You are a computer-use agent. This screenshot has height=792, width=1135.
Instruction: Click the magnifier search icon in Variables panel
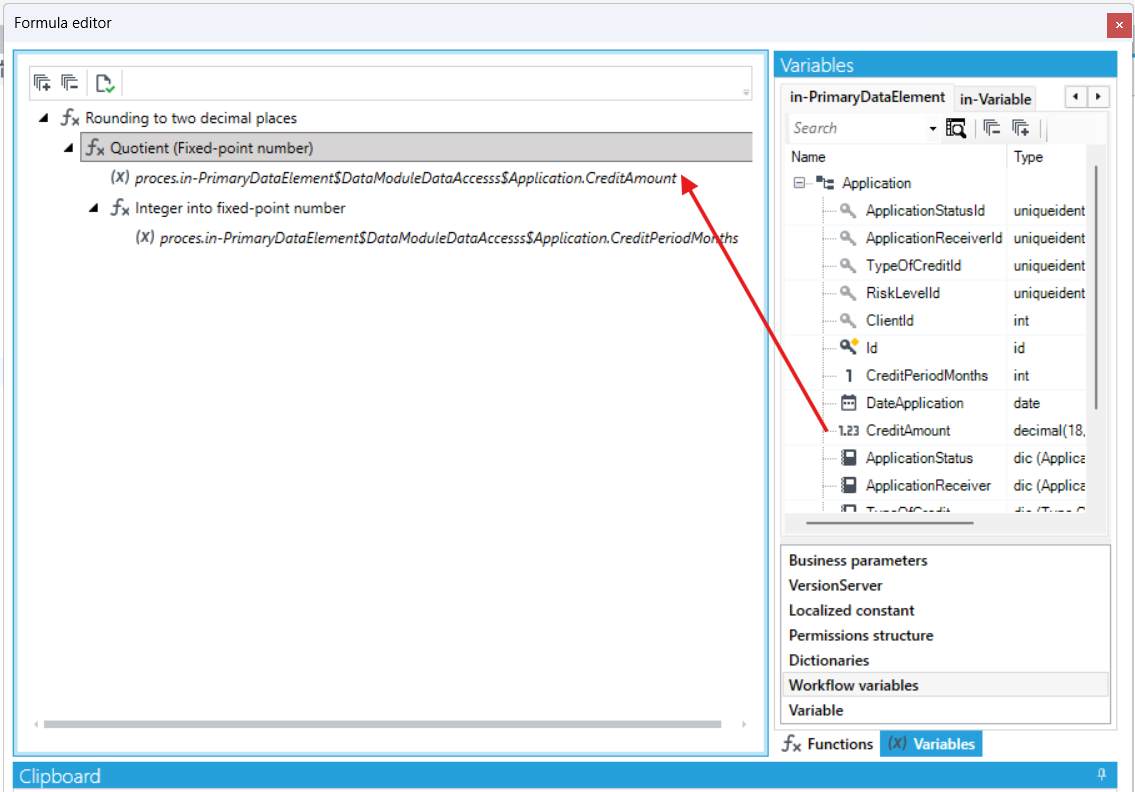pos(955,128)
